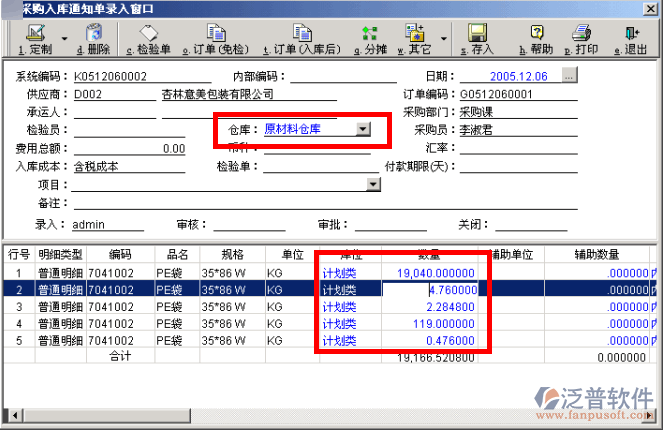
Task: Click the 订单(免检) order icon
Action: (x=215, y=40)
